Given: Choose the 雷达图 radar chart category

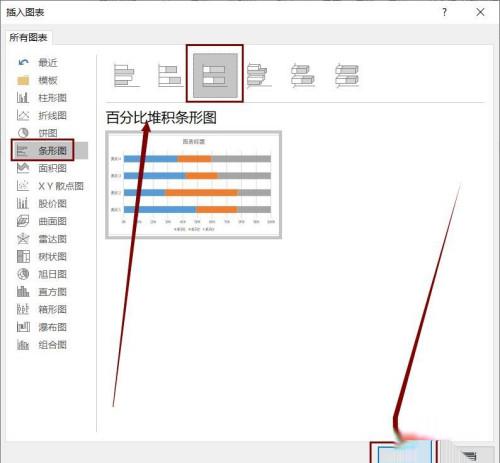Looking at the screenshot, I should 42,239.
